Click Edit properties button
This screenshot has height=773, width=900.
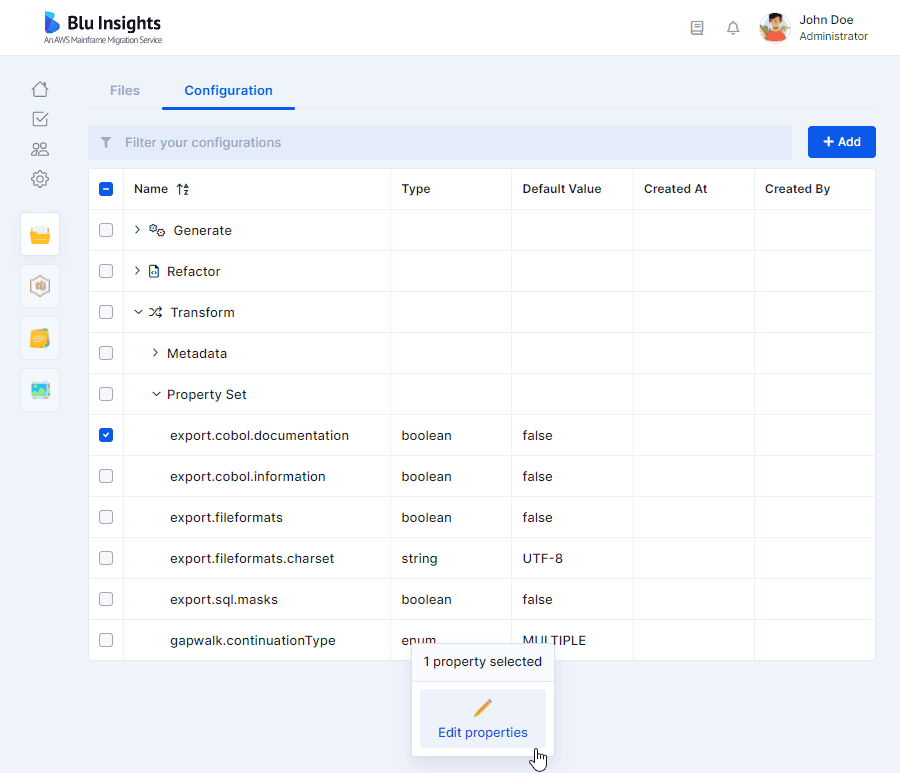click(x=483, y=718)
